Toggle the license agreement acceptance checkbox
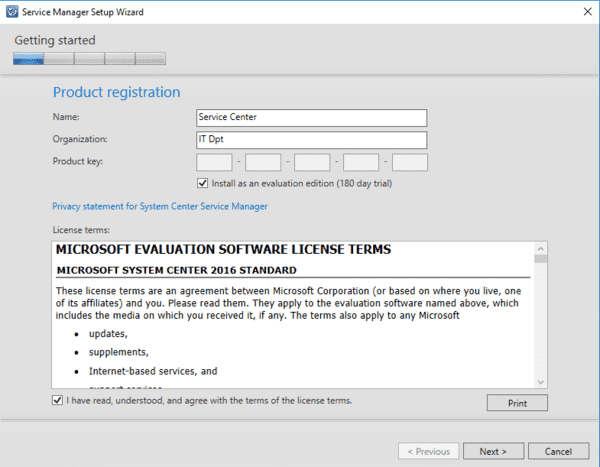 click(57, 400)
